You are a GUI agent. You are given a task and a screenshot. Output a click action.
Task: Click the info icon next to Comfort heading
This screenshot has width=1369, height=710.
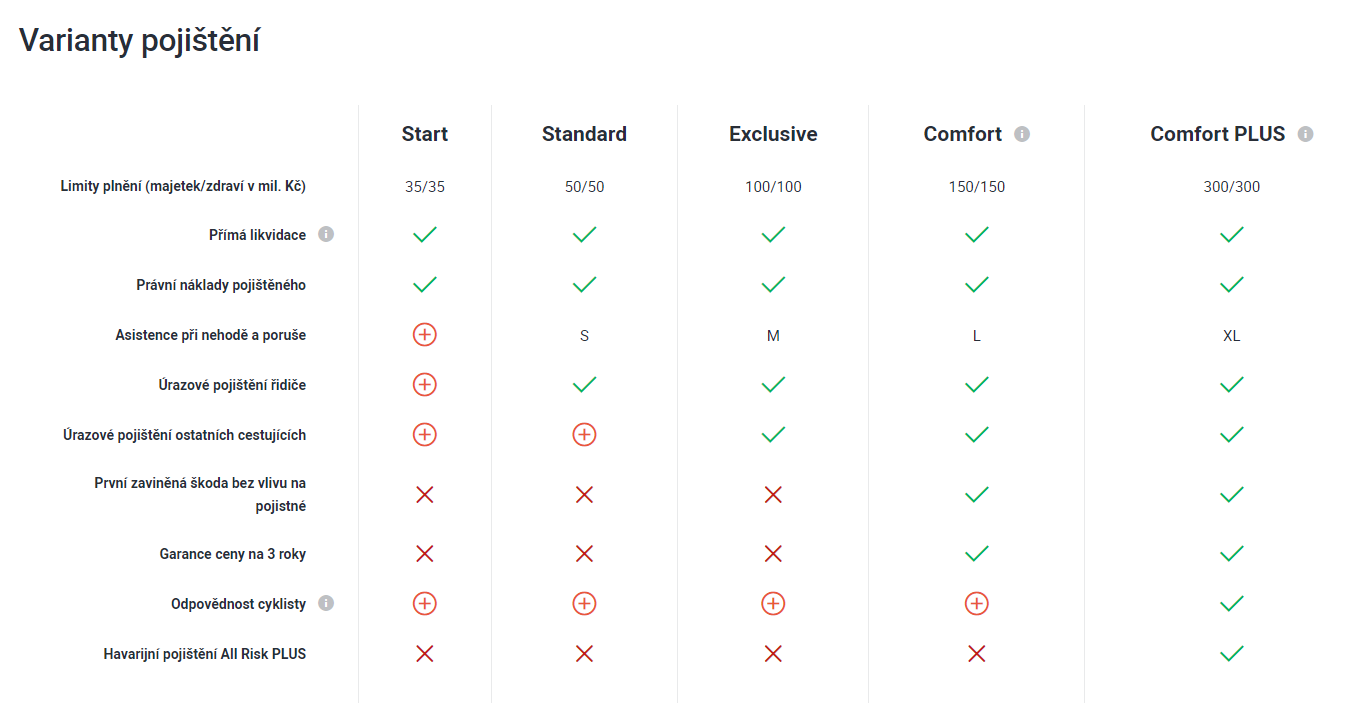pyautogui.click(x=1022, y=134)
